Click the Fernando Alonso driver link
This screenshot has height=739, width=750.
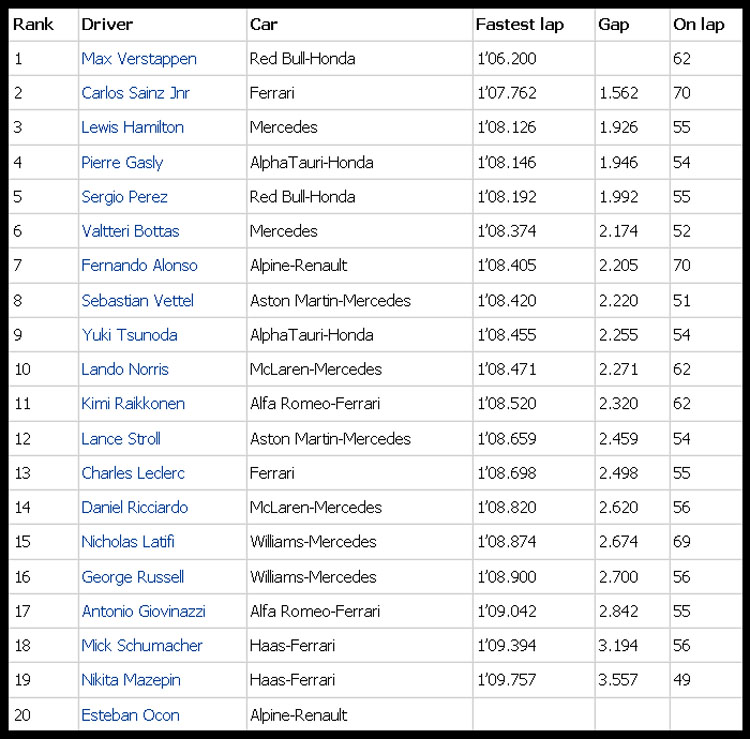139,265
